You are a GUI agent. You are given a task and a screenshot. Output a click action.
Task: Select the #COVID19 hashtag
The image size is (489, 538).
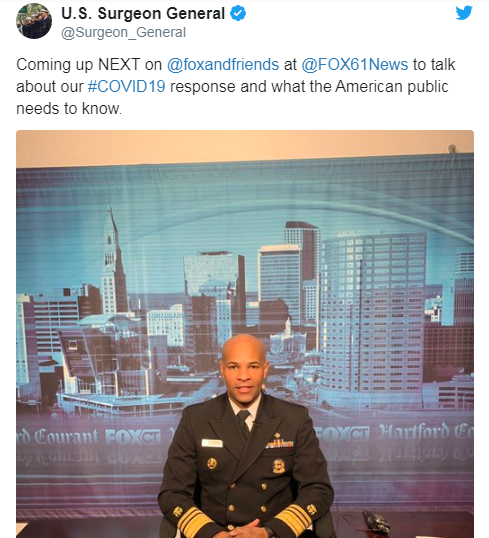tap(126, 86)
